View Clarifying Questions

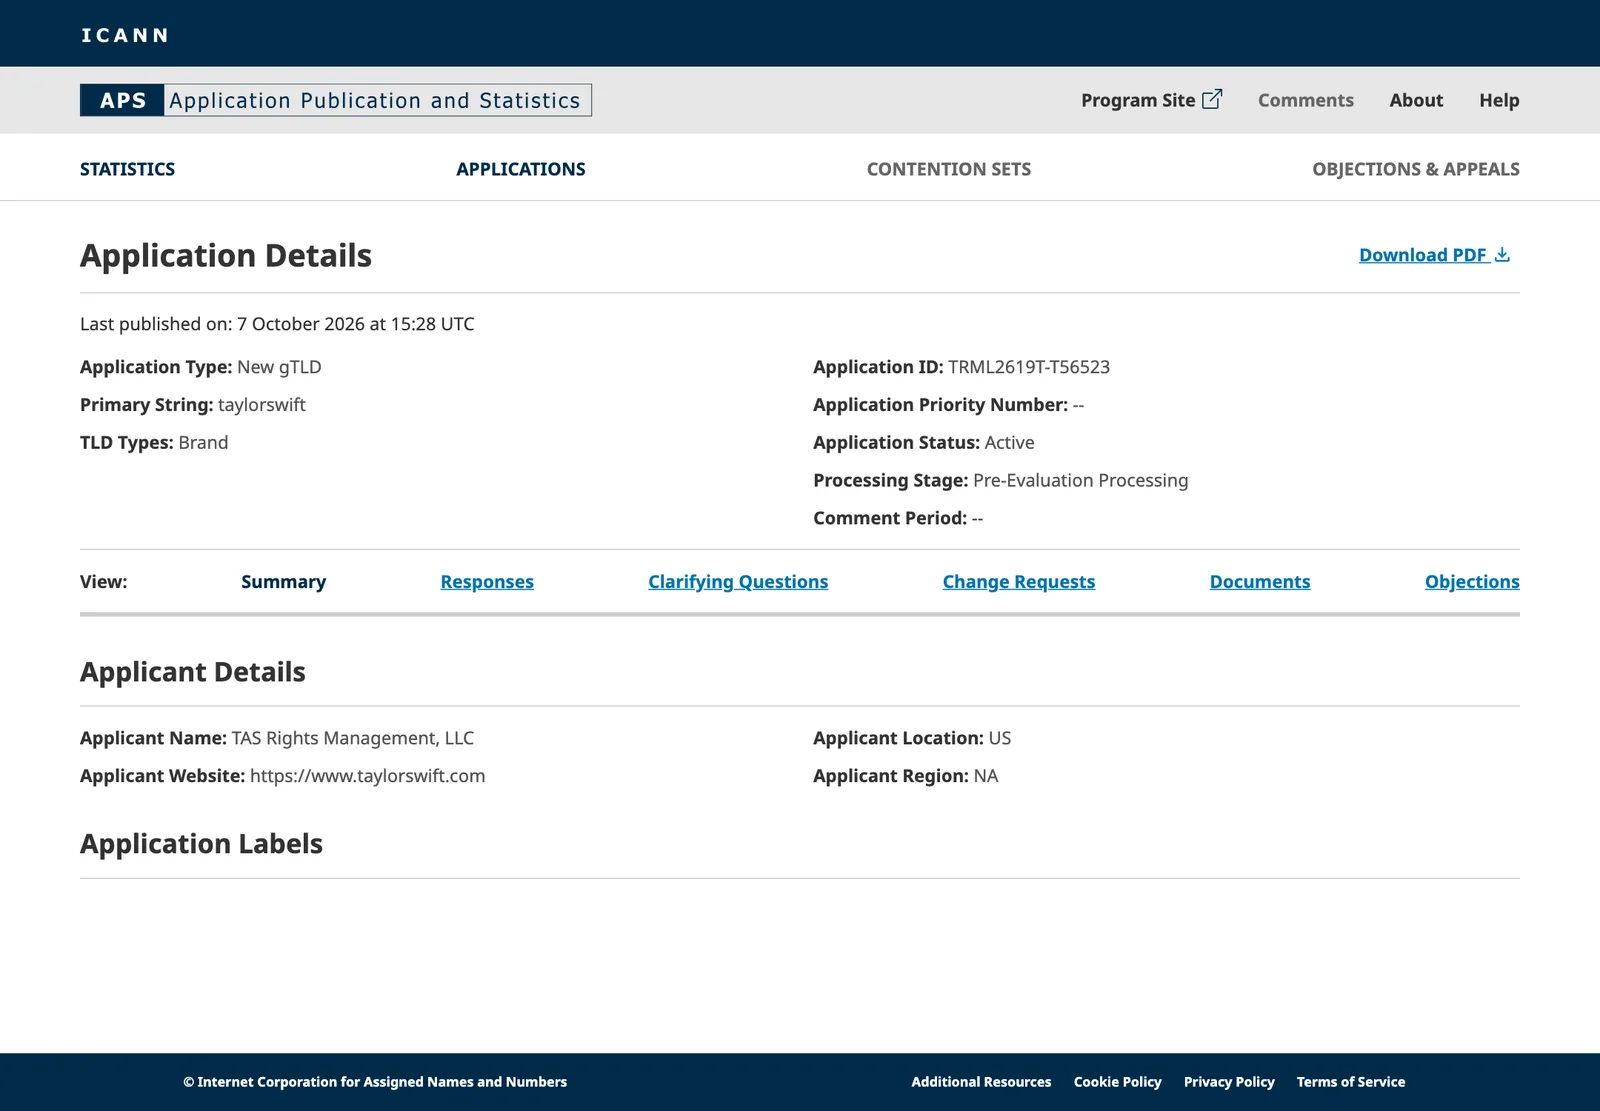click(x=738, y=582)
